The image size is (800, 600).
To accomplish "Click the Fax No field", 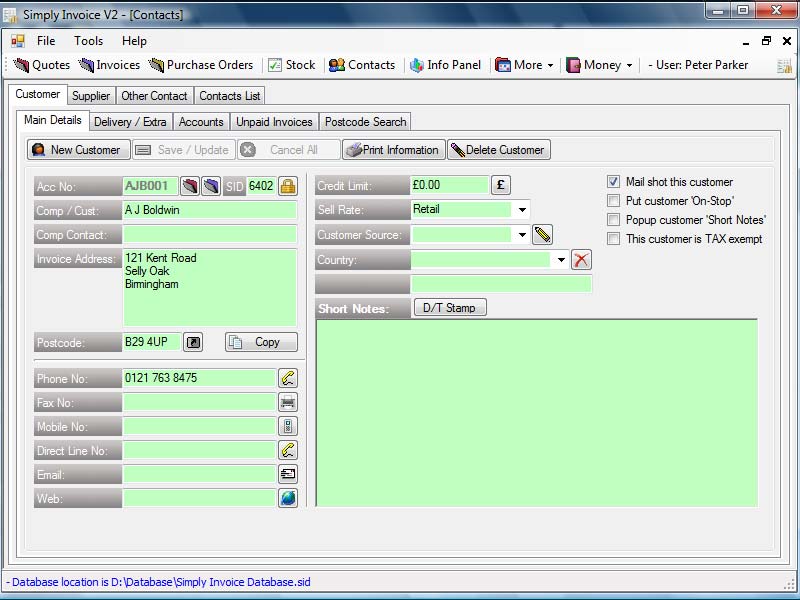I will 199,402.
